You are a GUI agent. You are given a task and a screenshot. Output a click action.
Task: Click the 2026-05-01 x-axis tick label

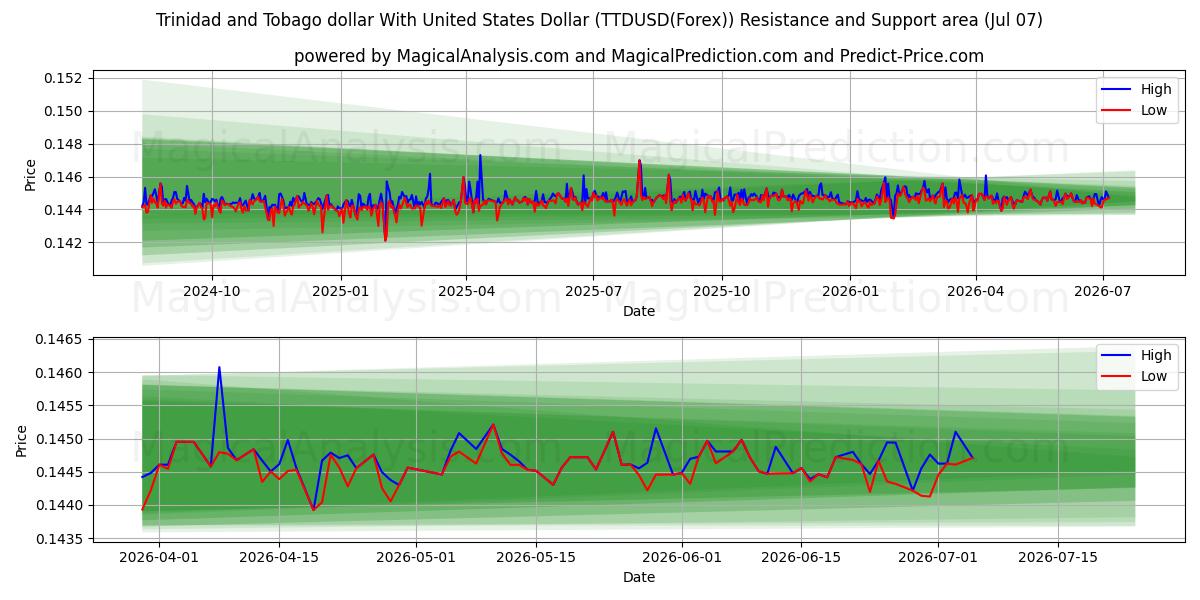click(x=415, y=557)
